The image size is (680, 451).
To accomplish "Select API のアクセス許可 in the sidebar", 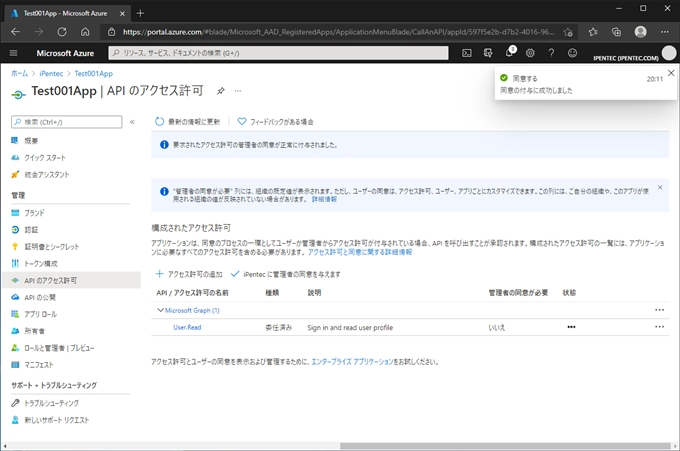I will (x=71, y=280).
